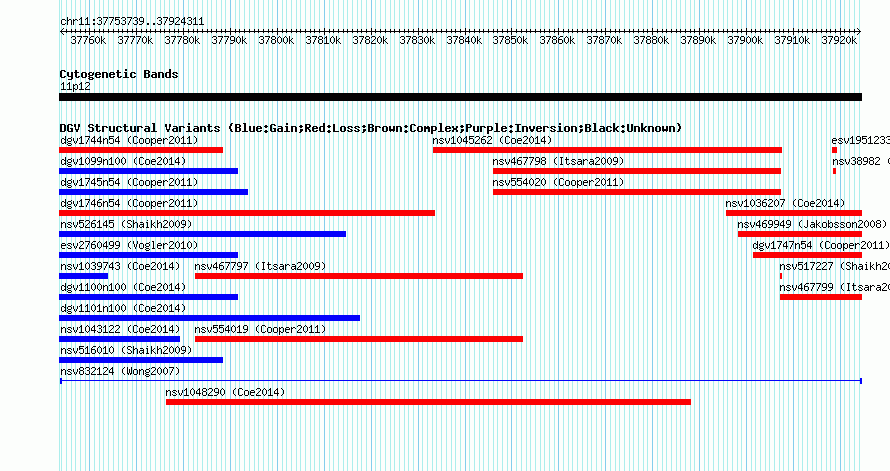Click the red bar under nsv467798
Image resolution: width=890 pixels, height=471 pixels.
pyautogui.click(x=637, y=171)
